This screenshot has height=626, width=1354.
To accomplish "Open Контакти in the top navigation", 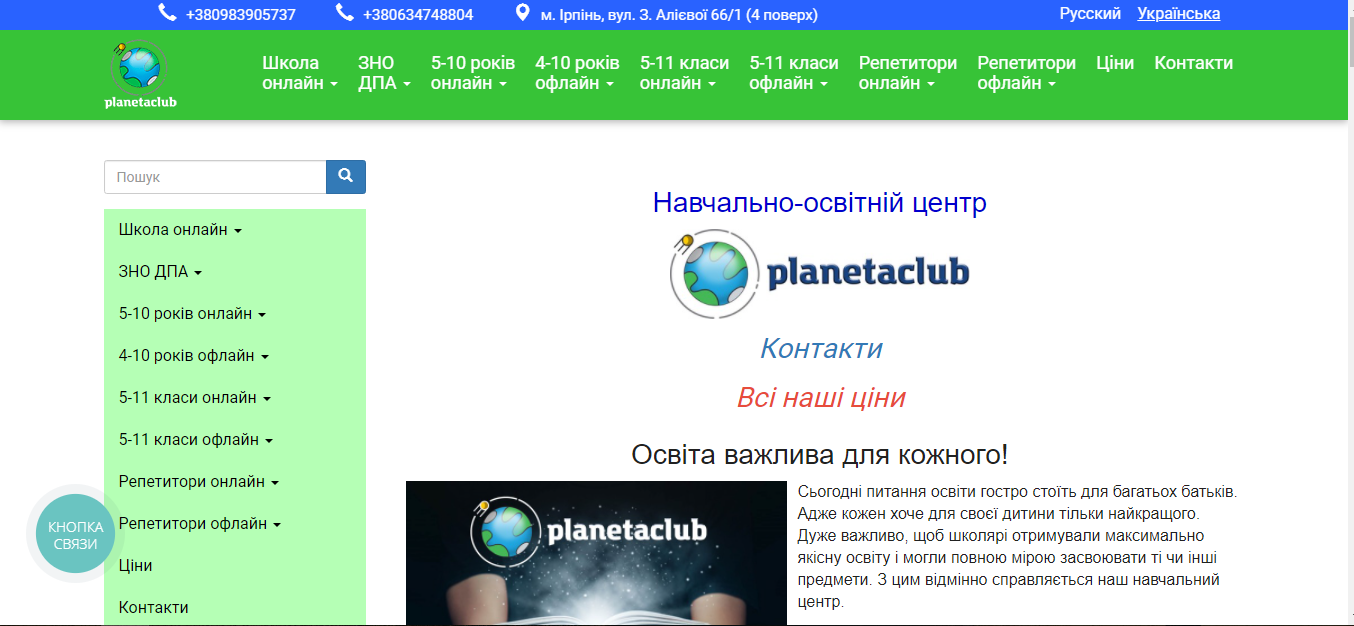I will pos(1194,63).
